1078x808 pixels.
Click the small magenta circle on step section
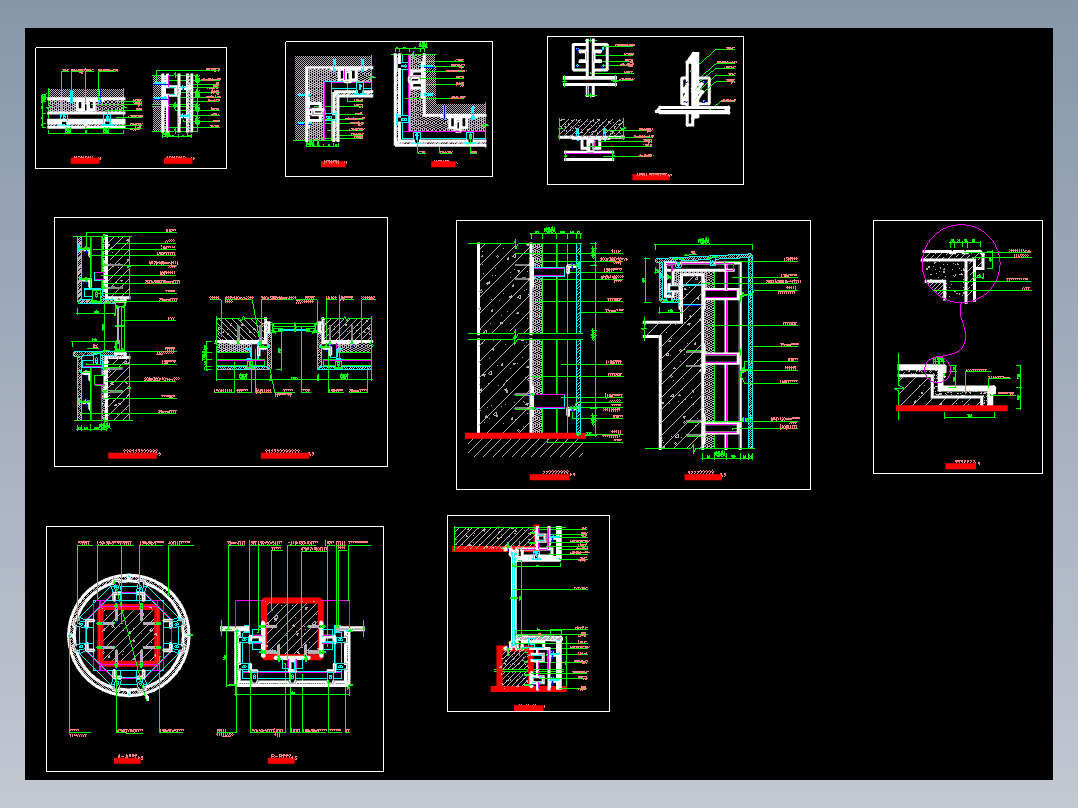pos(938,369)
